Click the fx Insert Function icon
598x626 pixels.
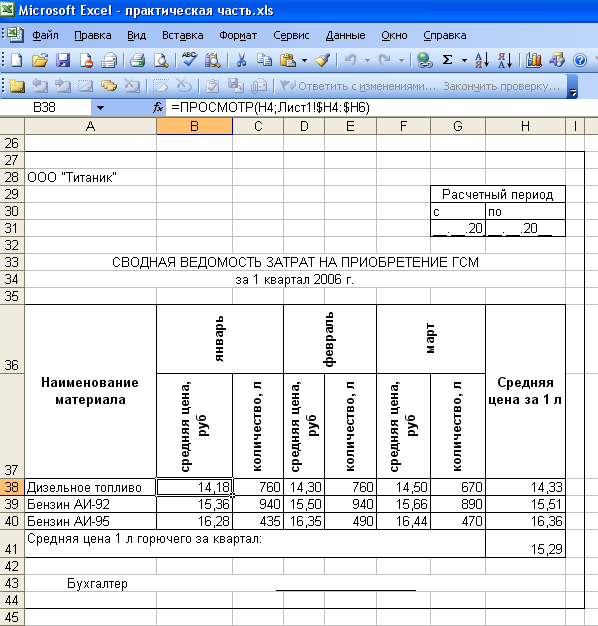click(x=158, y=107)
